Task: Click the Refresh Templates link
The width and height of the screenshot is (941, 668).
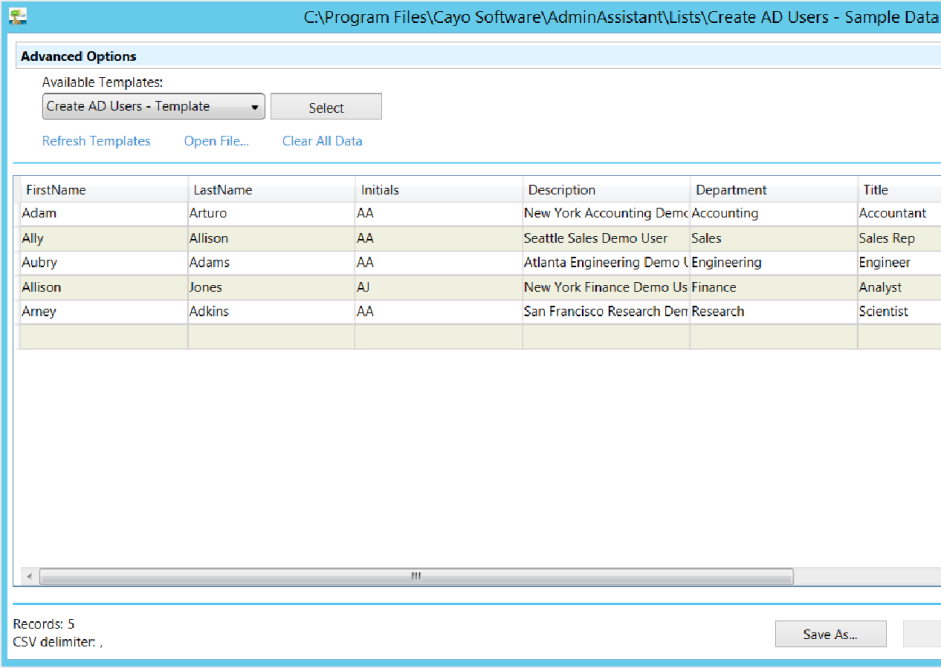Action: (x=96, y=141)
